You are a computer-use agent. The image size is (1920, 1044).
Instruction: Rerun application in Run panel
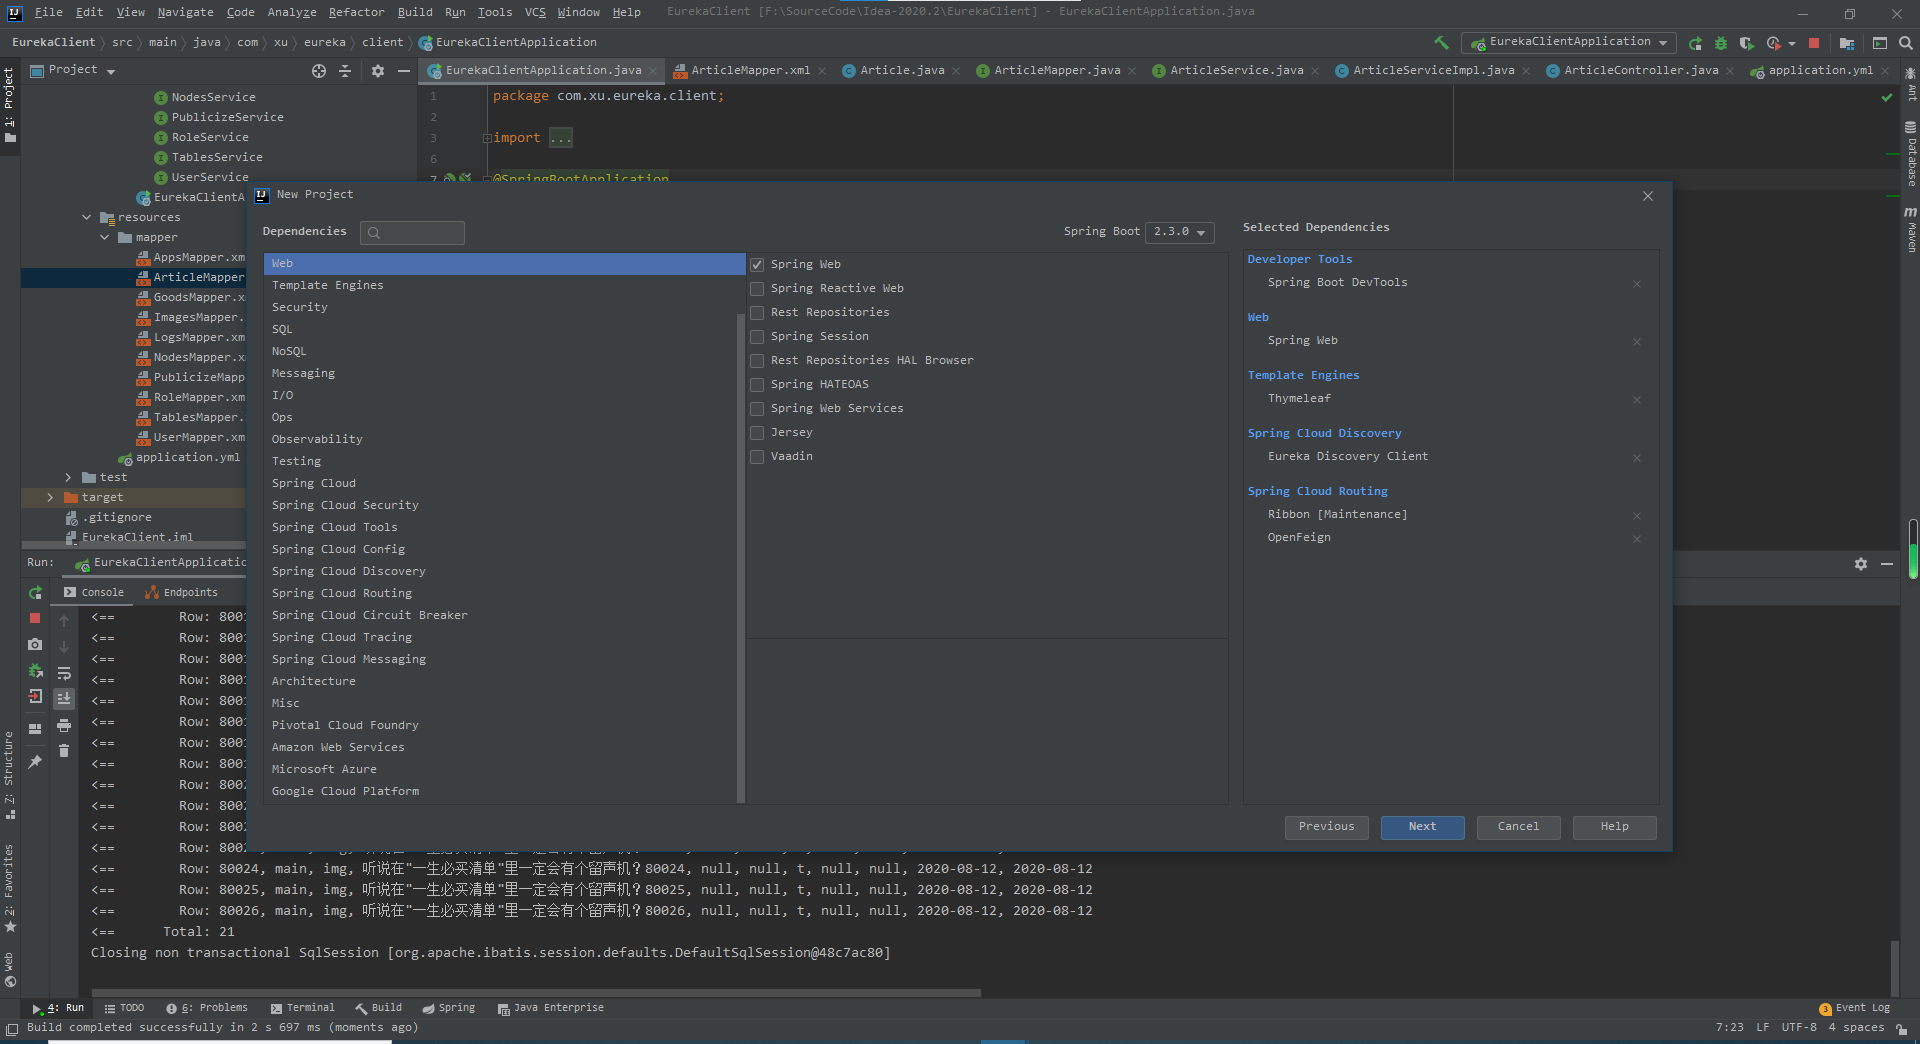click(x=35, y=593)
